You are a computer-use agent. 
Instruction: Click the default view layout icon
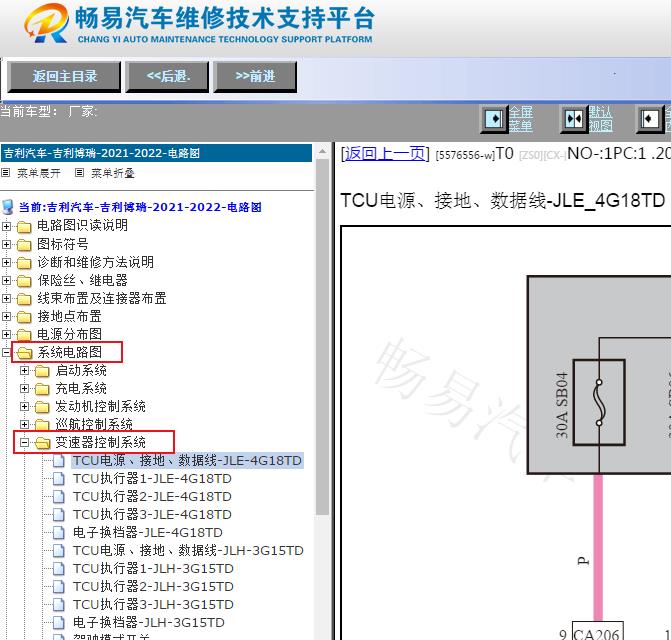click(574, 119)
